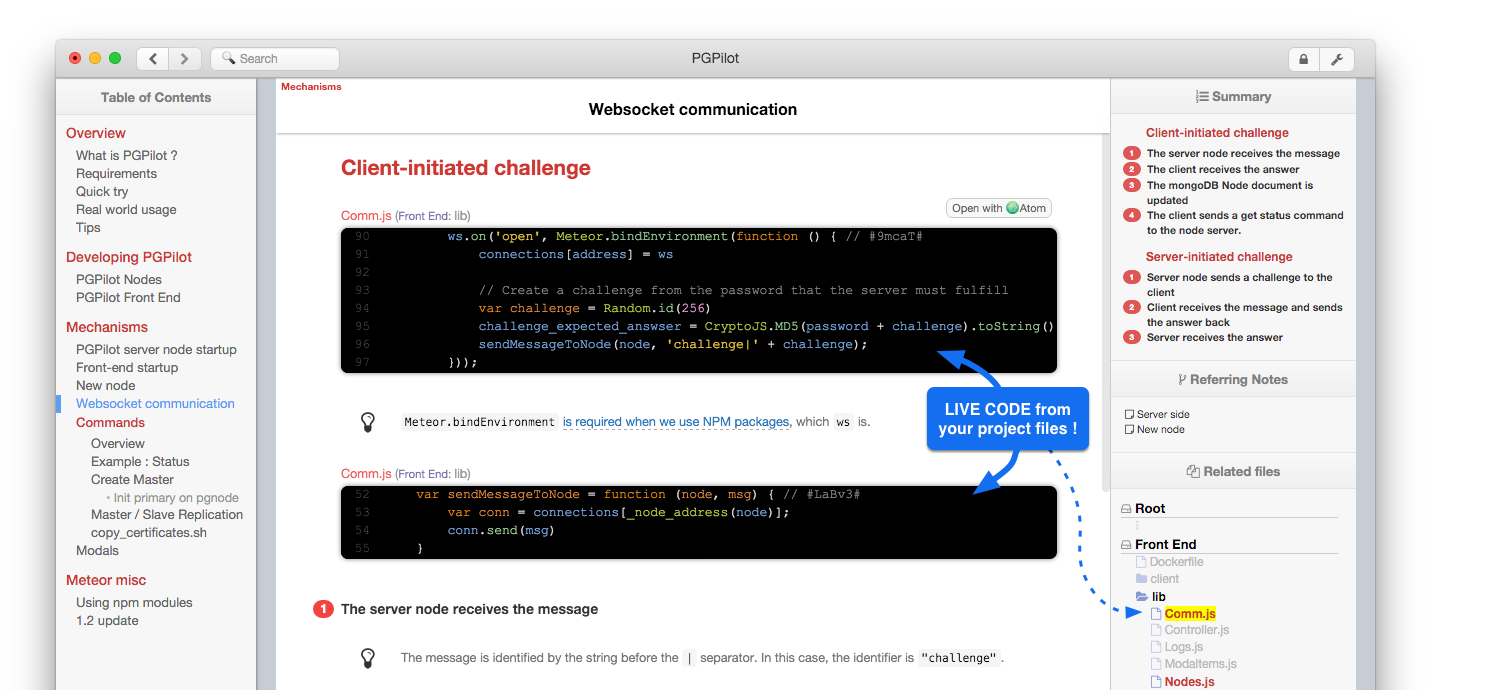Click inside the Search field

click(x=274, y=58)
